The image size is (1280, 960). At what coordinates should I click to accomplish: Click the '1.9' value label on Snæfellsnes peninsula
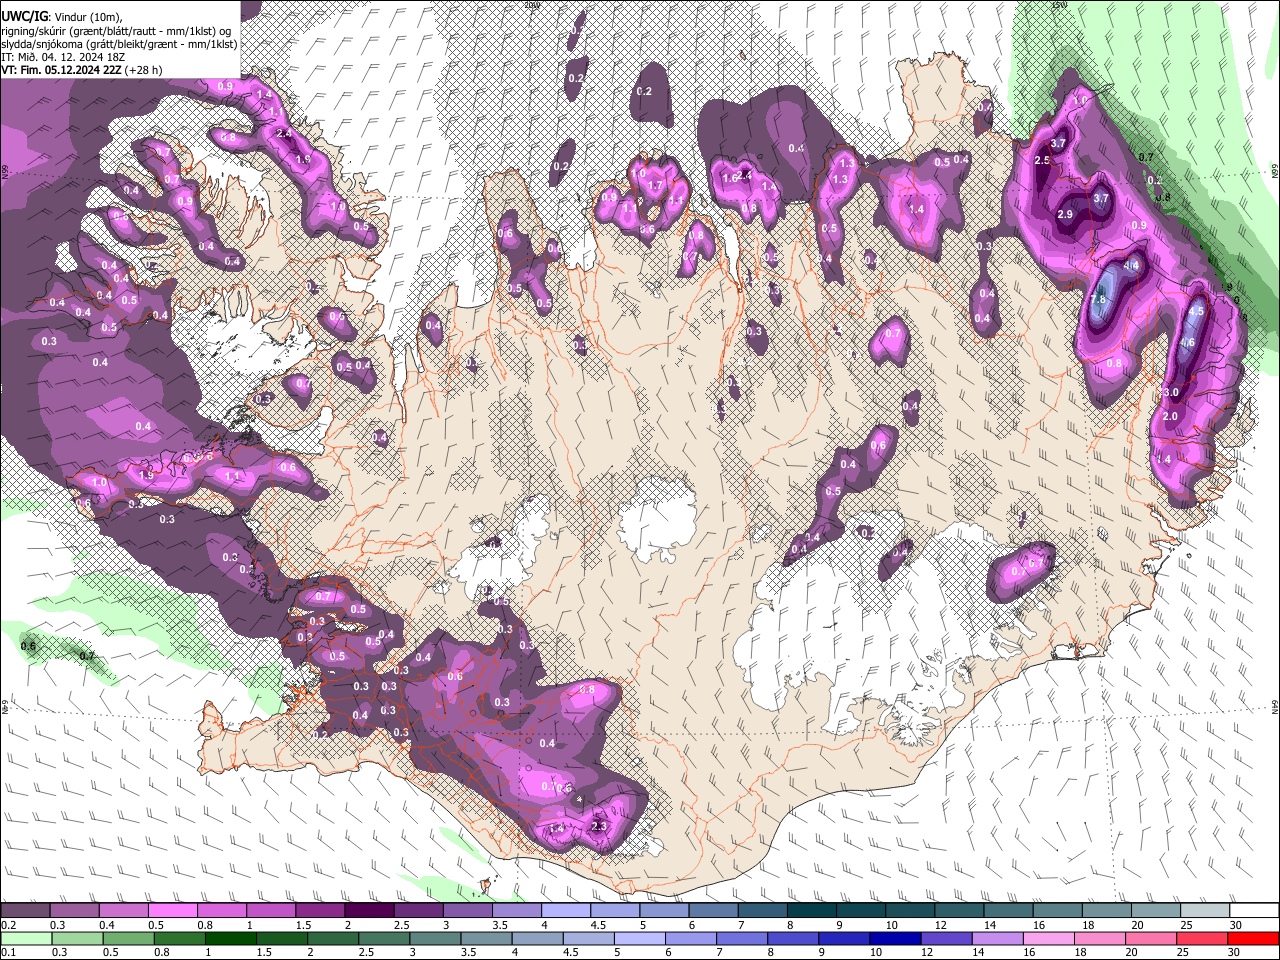point(147,476)
